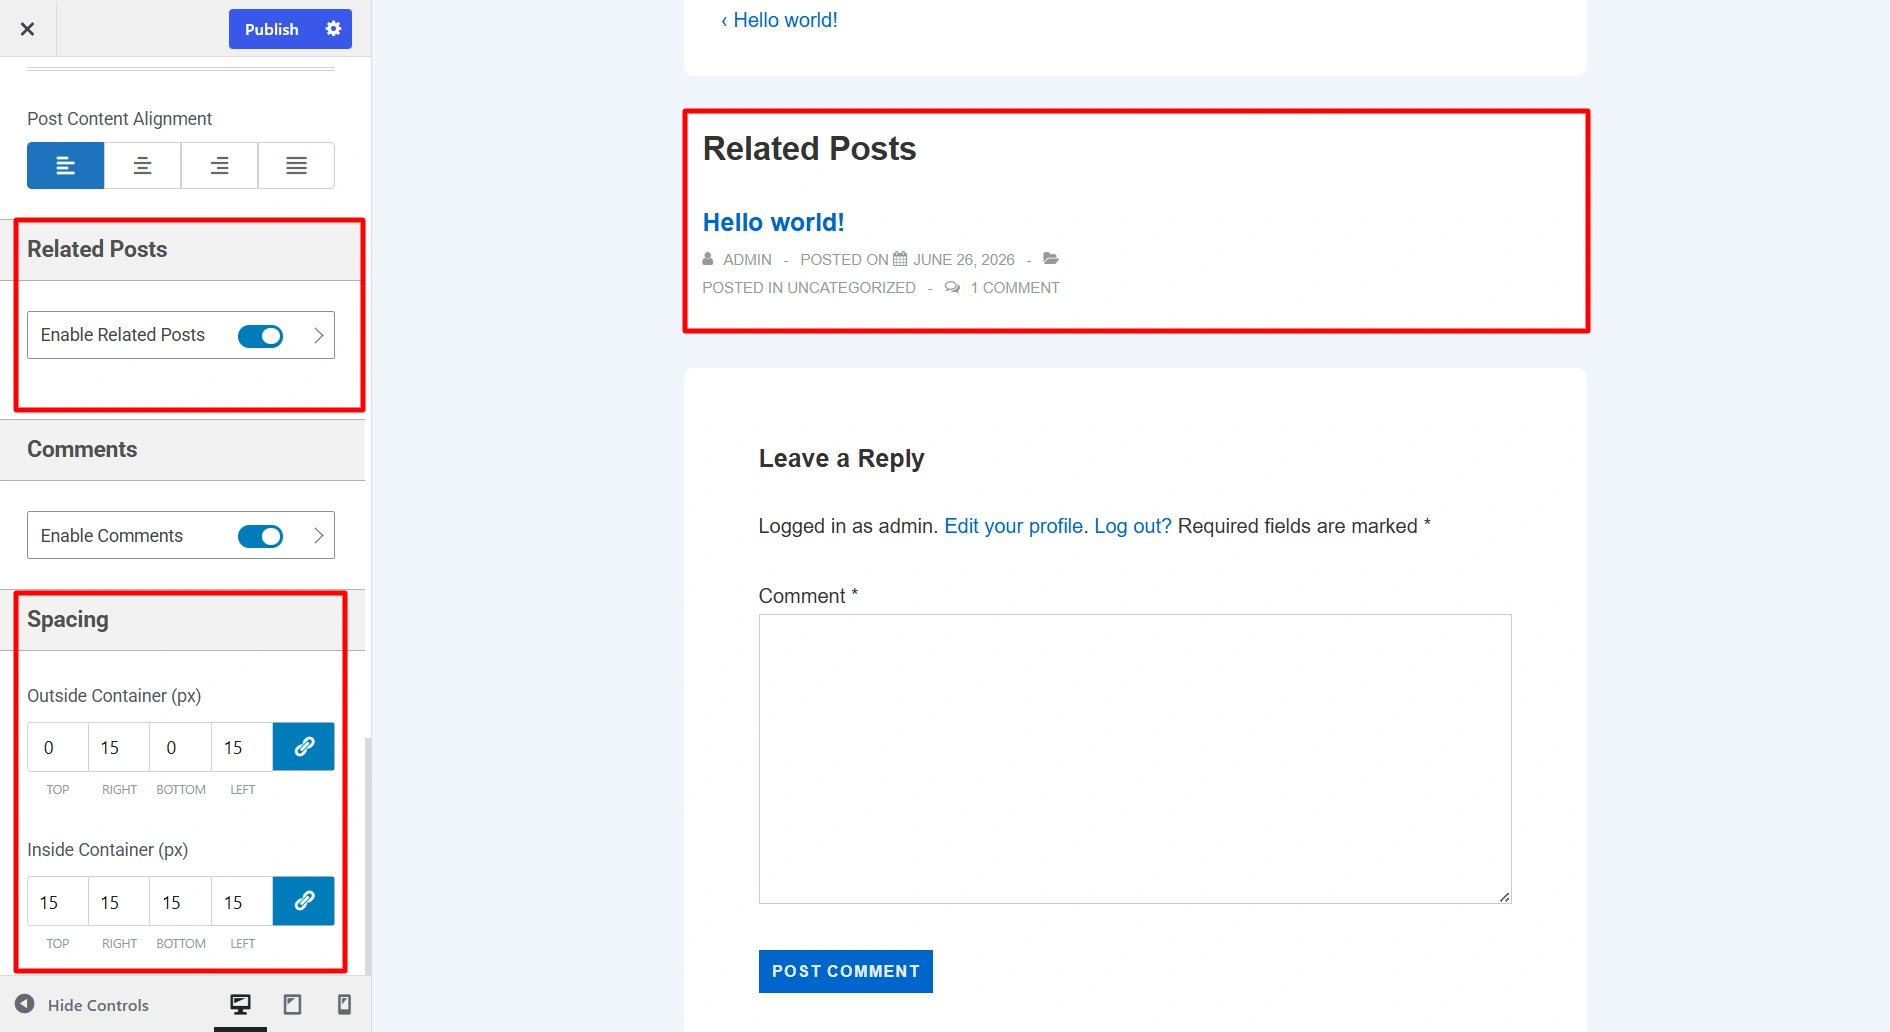Image resolution: width=1890 pixels, height=1032 pixels.
Task: Toggle link values for Inside Container
Action: [x=304, y=901]
